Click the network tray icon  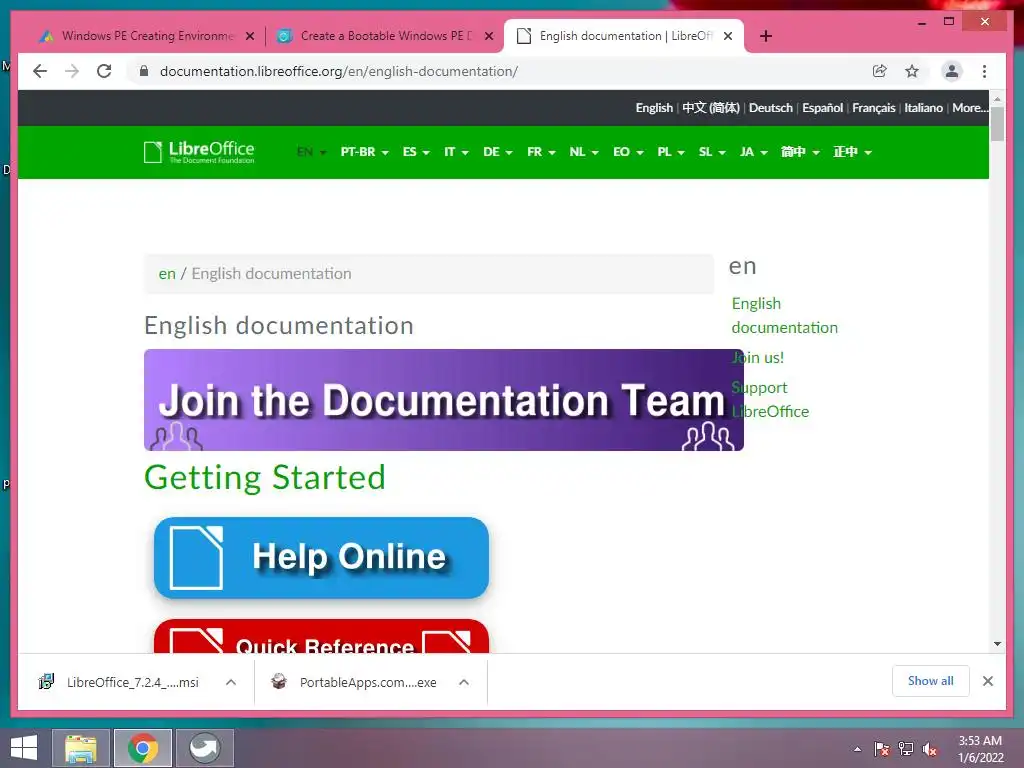(906, 749)
